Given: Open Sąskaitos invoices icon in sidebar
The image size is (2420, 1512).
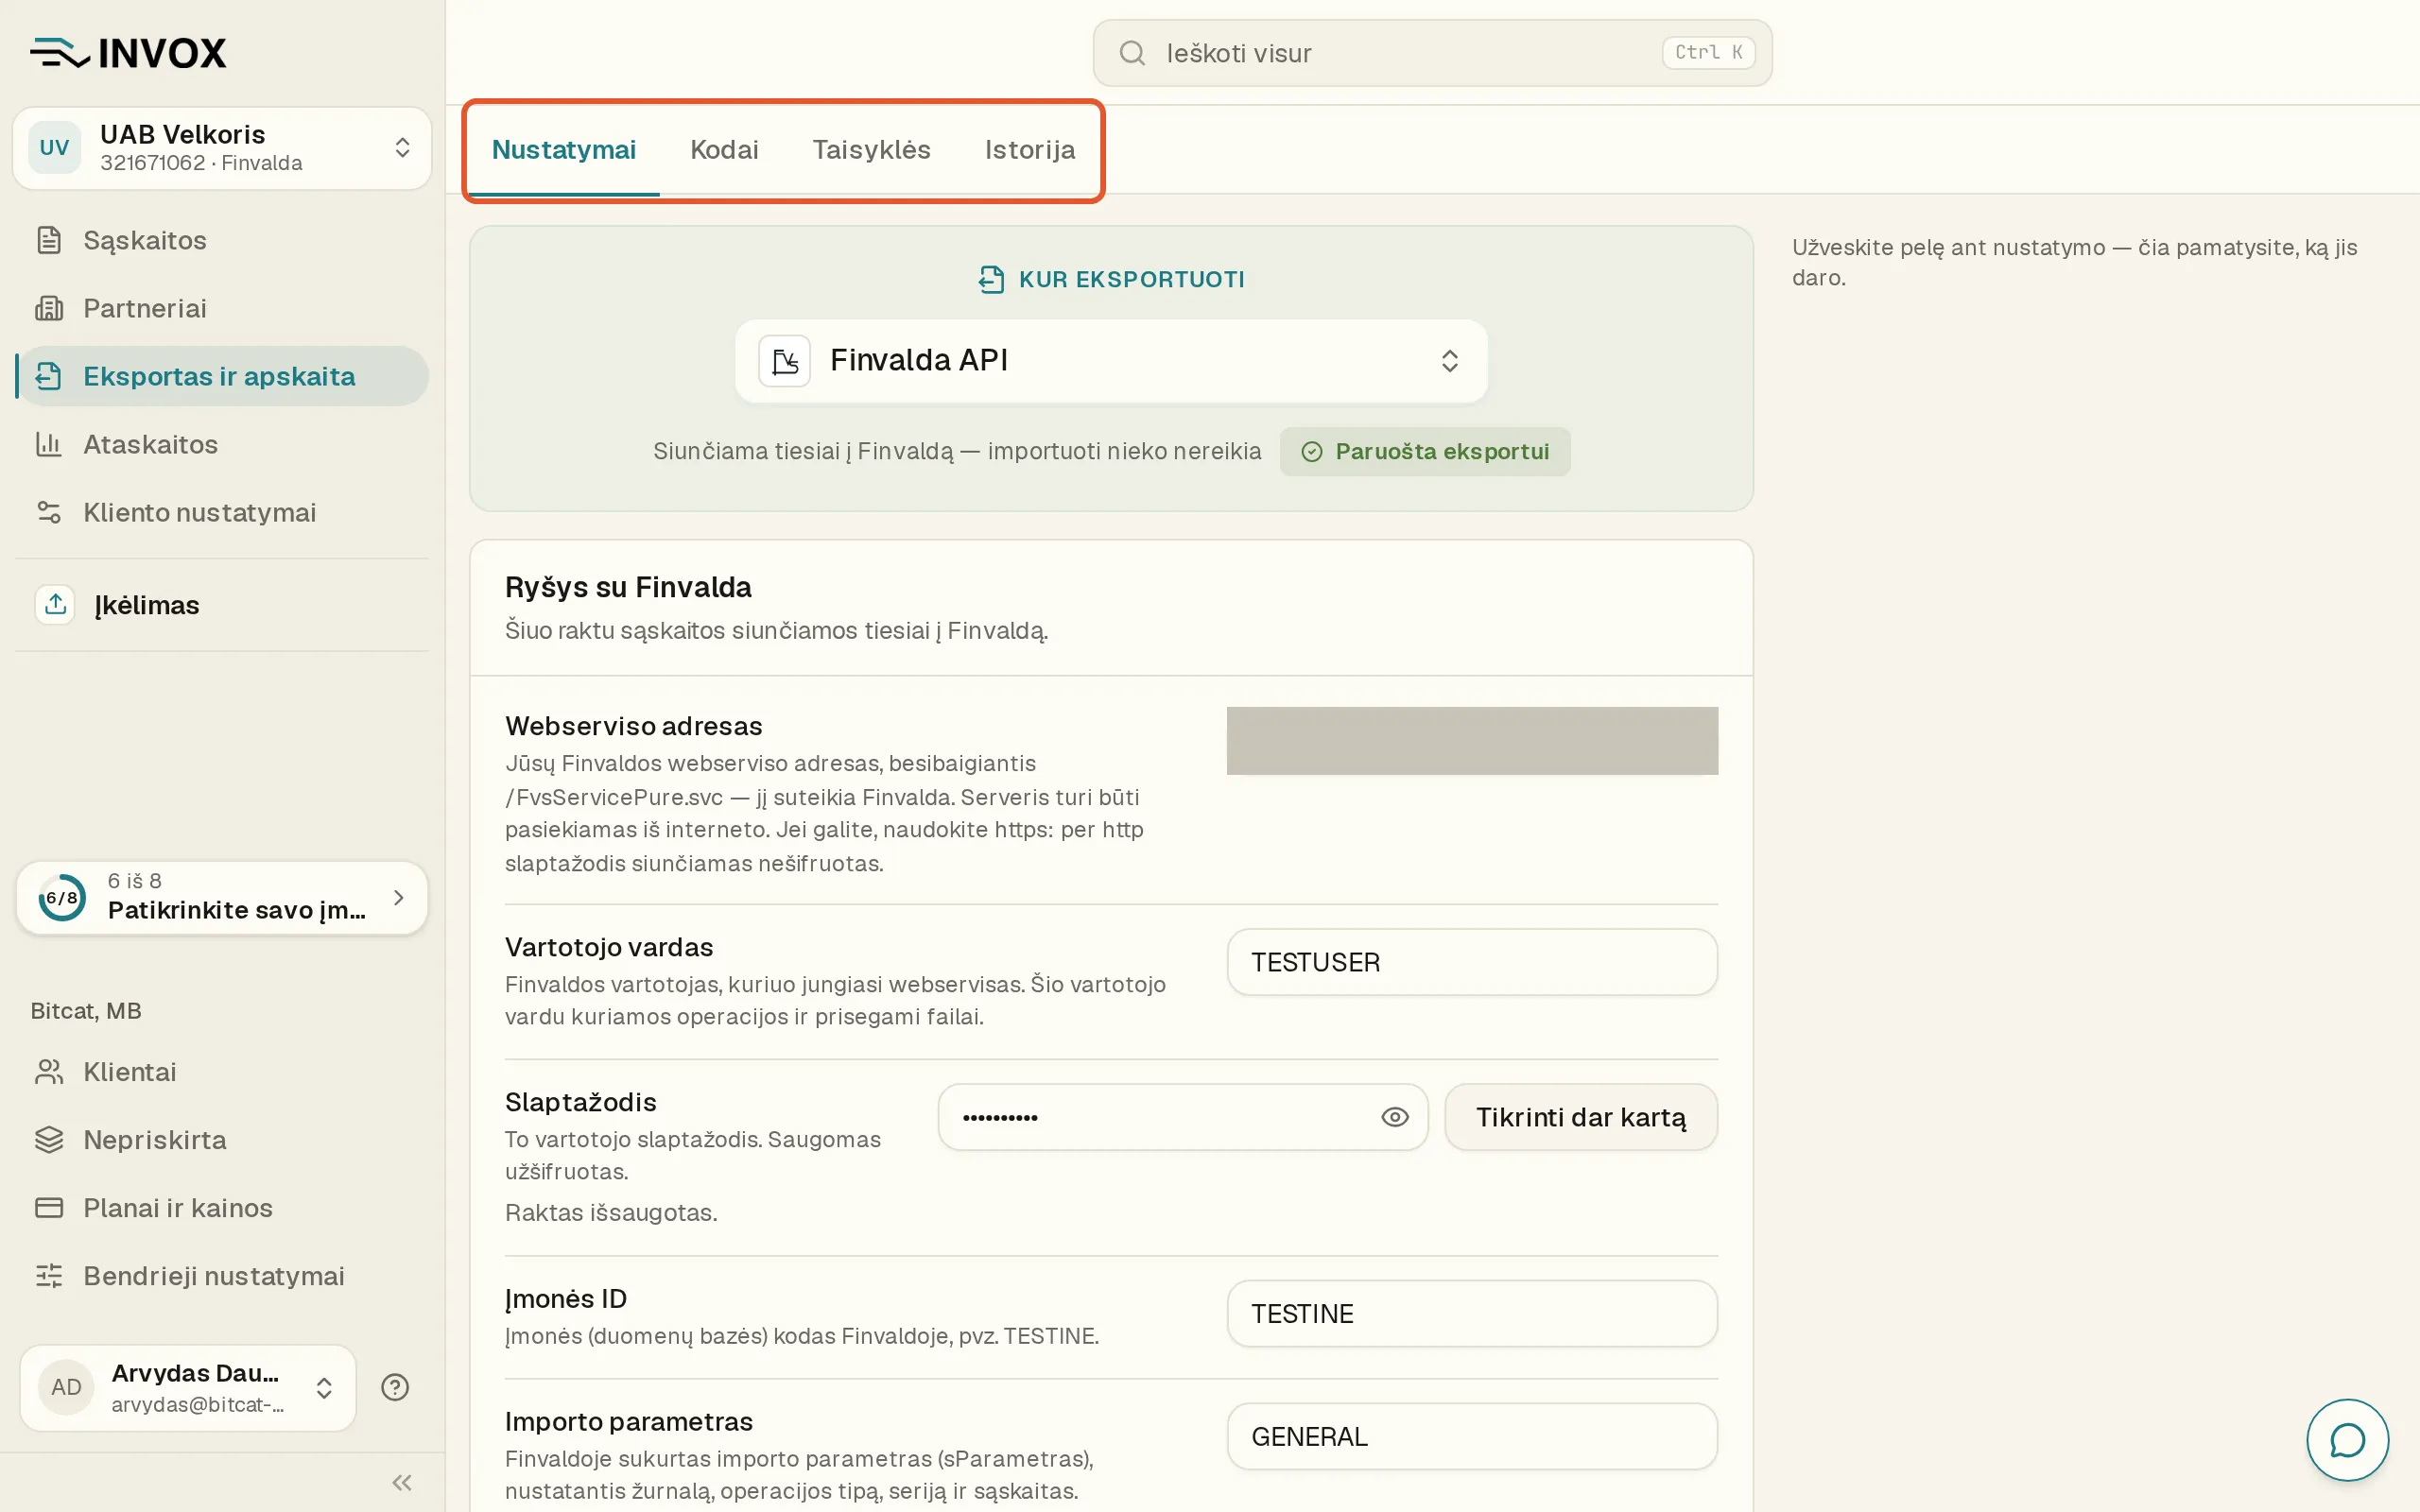Looking at the screenshot, I should [x=49, y=240].
